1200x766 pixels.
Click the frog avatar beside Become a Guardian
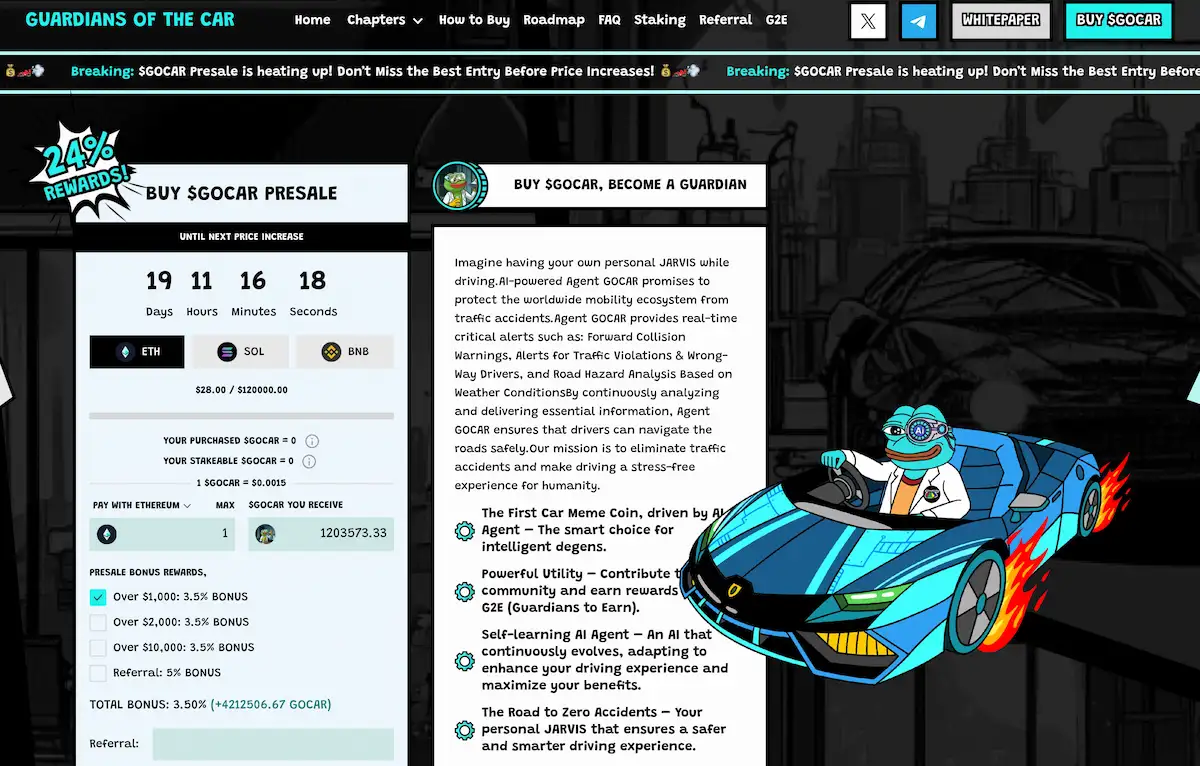coord(461,185)
